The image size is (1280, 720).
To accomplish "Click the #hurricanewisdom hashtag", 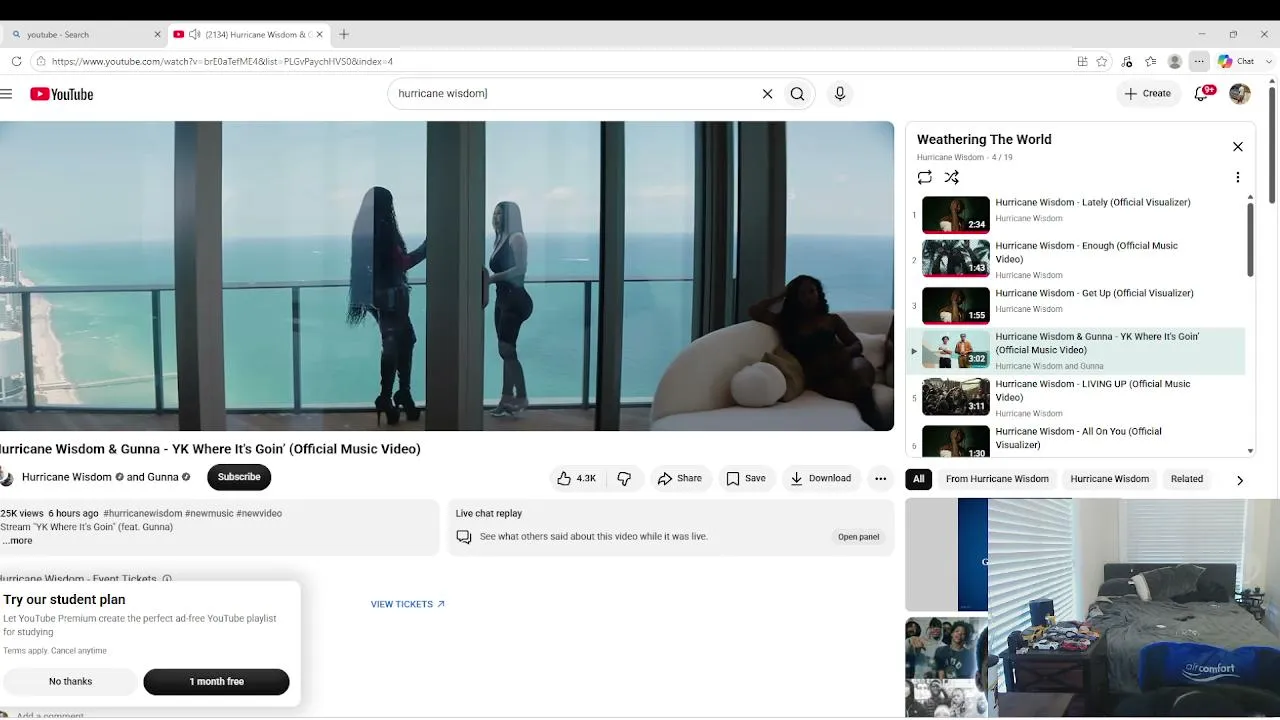I will point(143,513).
